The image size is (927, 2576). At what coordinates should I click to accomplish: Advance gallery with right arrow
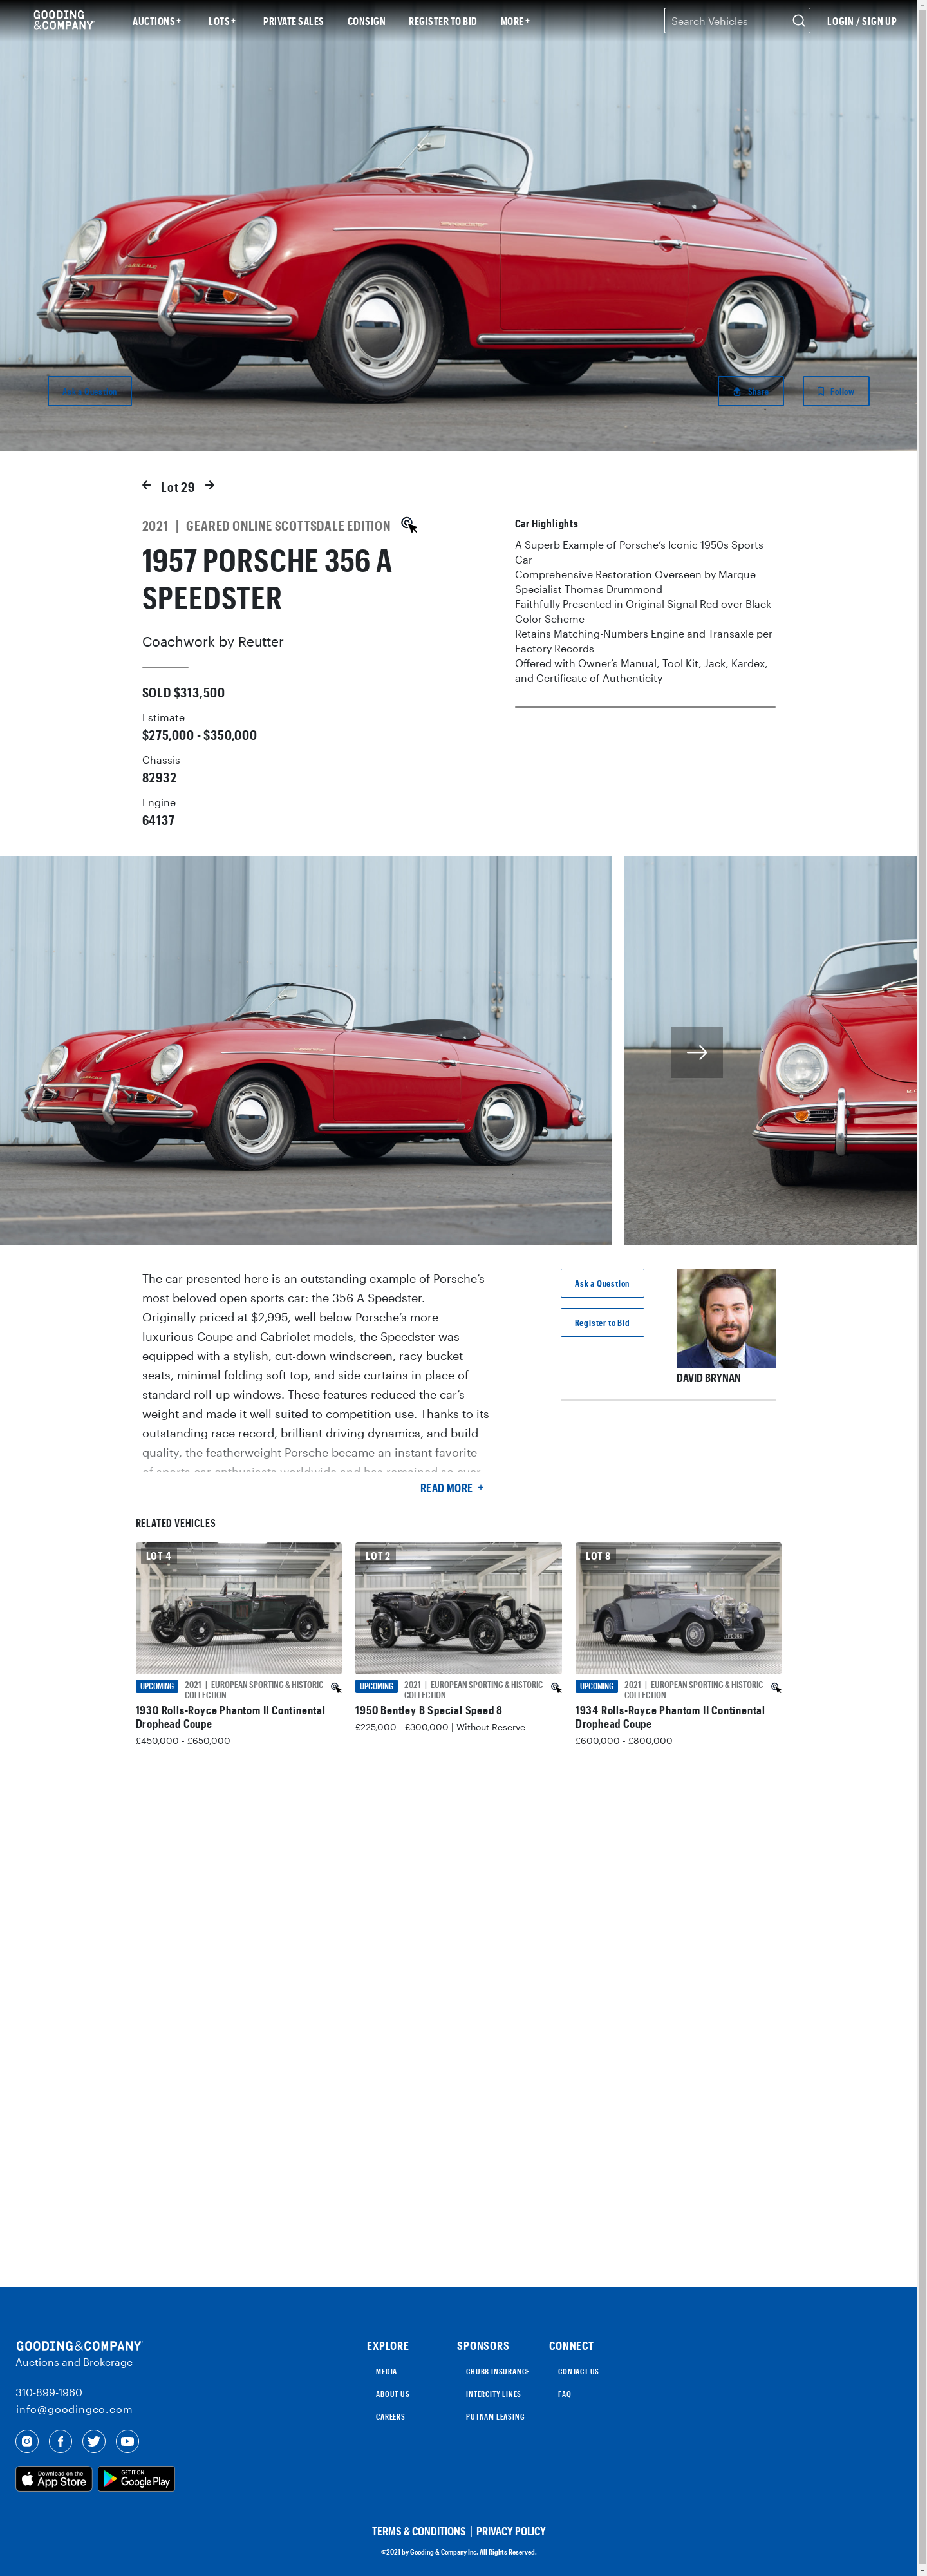[697, 1052]
